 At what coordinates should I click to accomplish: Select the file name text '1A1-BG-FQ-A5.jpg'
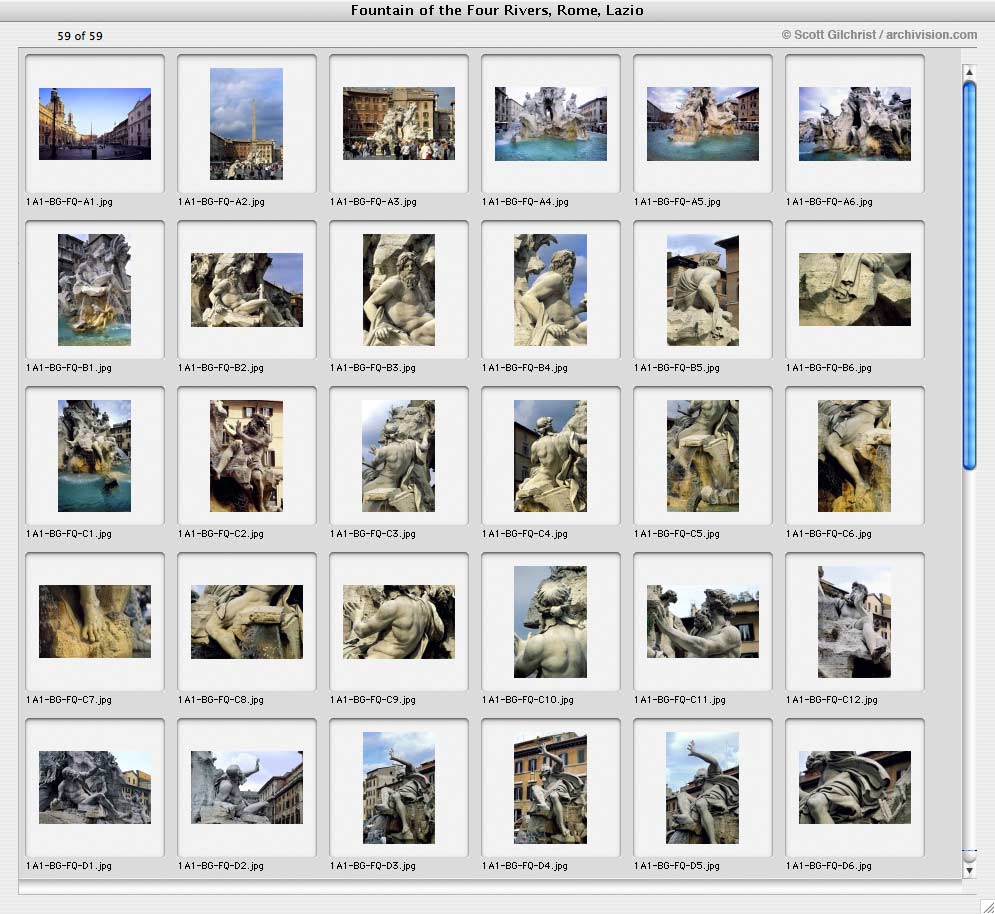(677, 202)
